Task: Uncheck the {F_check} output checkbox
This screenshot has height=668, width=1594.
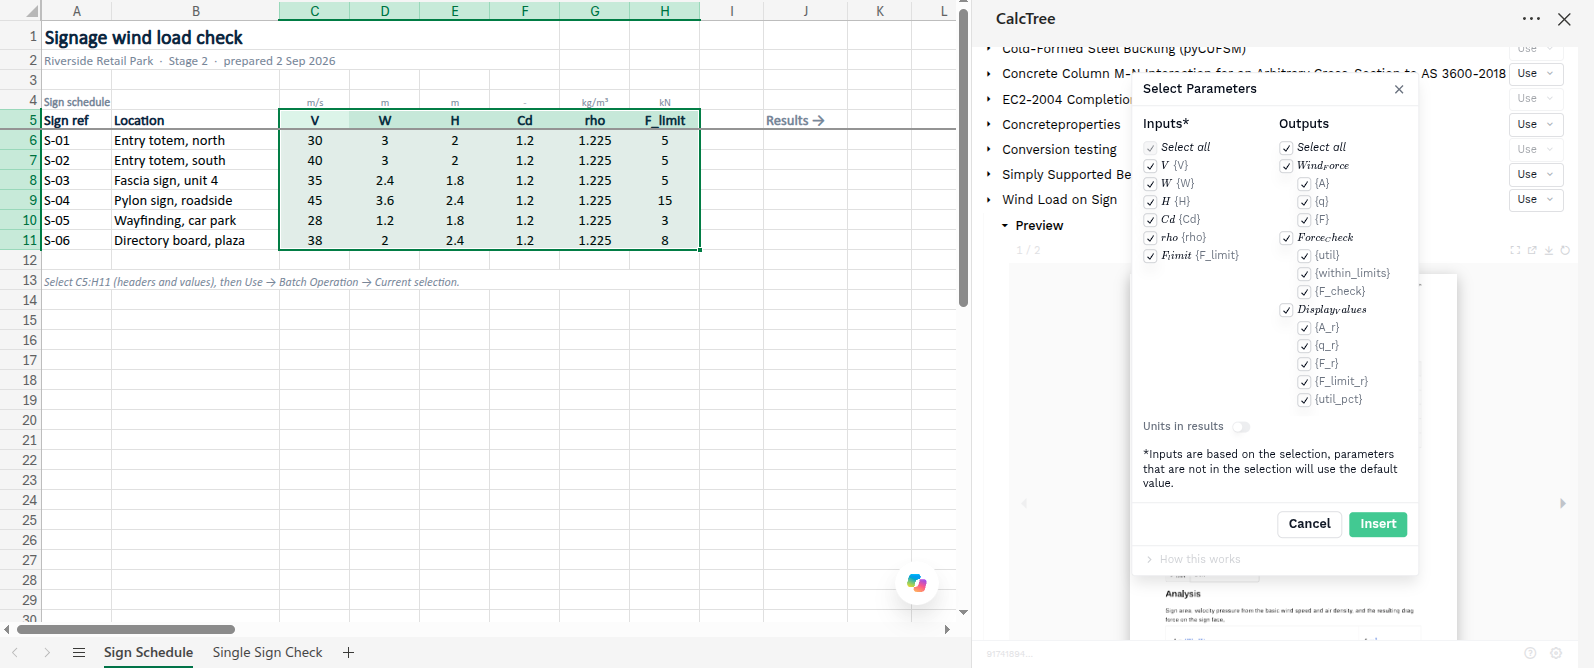Action: point(1304,292)
